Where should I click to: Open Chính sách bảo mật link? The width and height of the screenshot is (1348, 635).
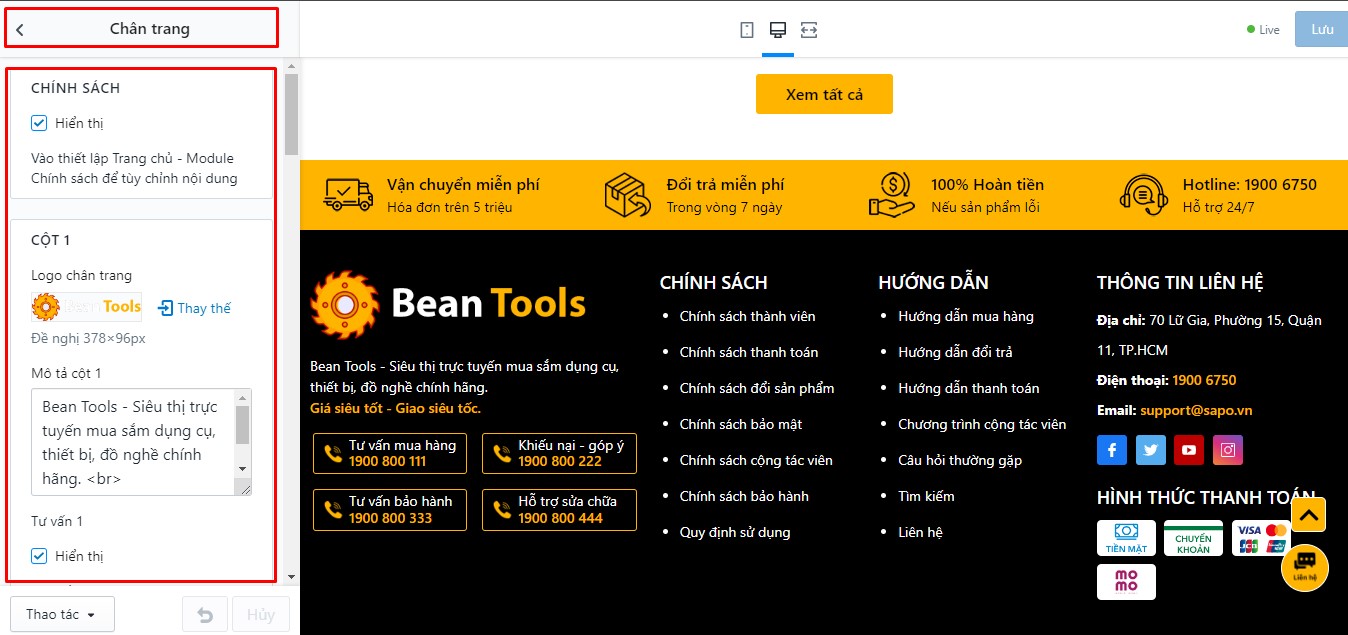coord(741,424)
